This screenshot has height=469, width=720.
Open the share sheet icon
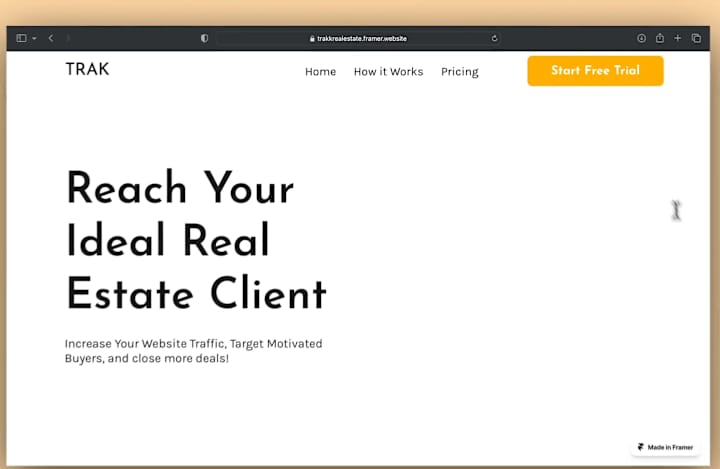[x=660, y=38]
